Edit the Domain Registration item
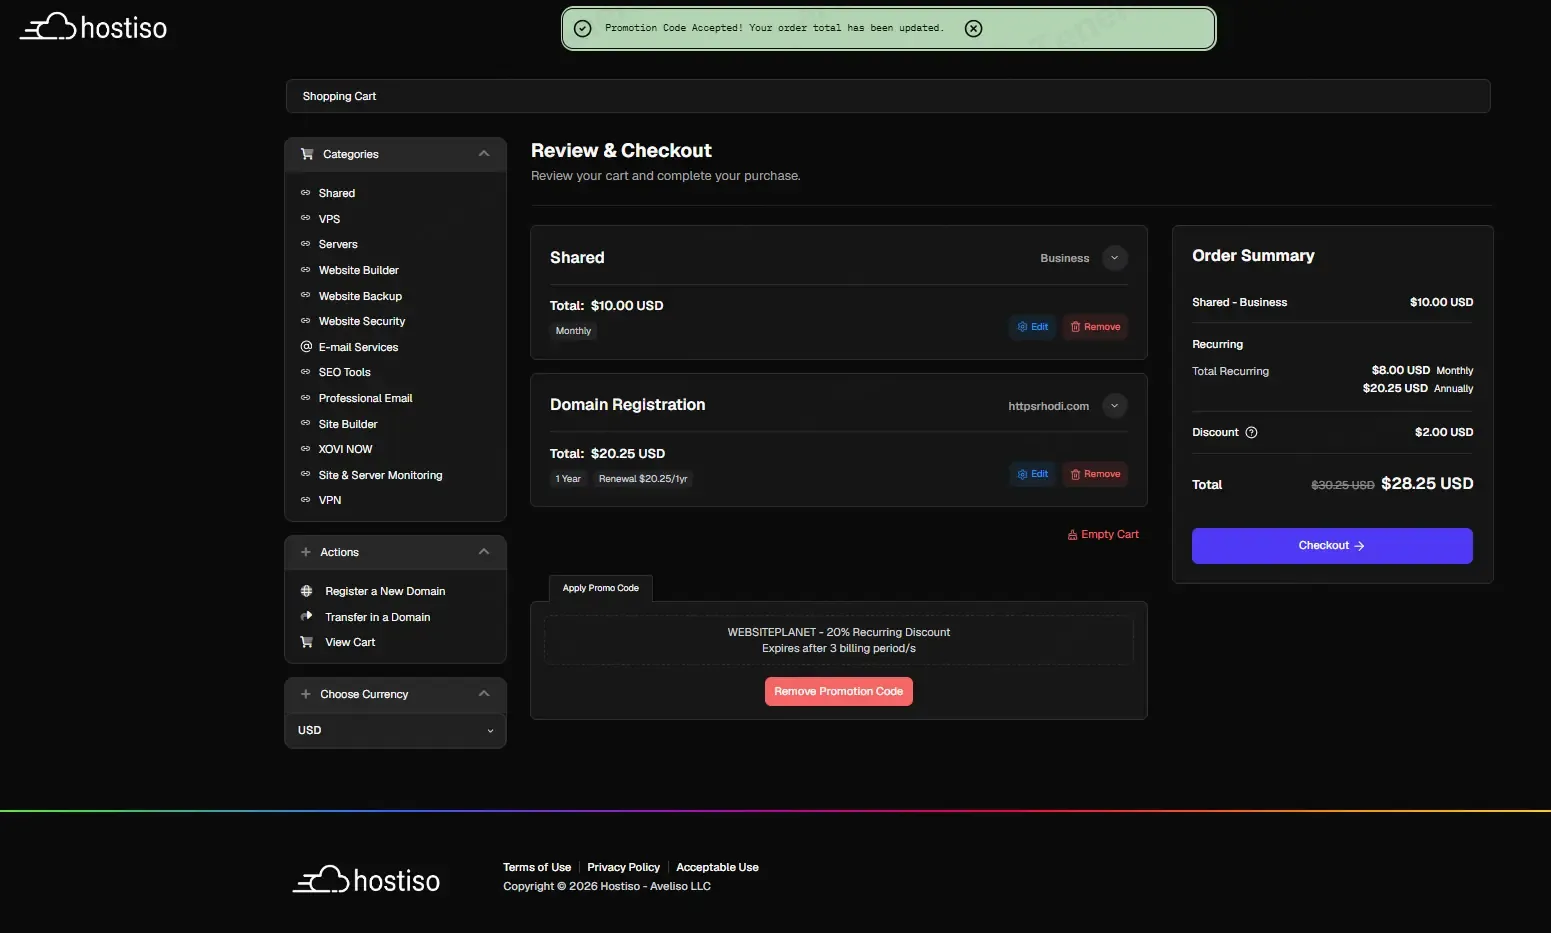 point(1032,474)
